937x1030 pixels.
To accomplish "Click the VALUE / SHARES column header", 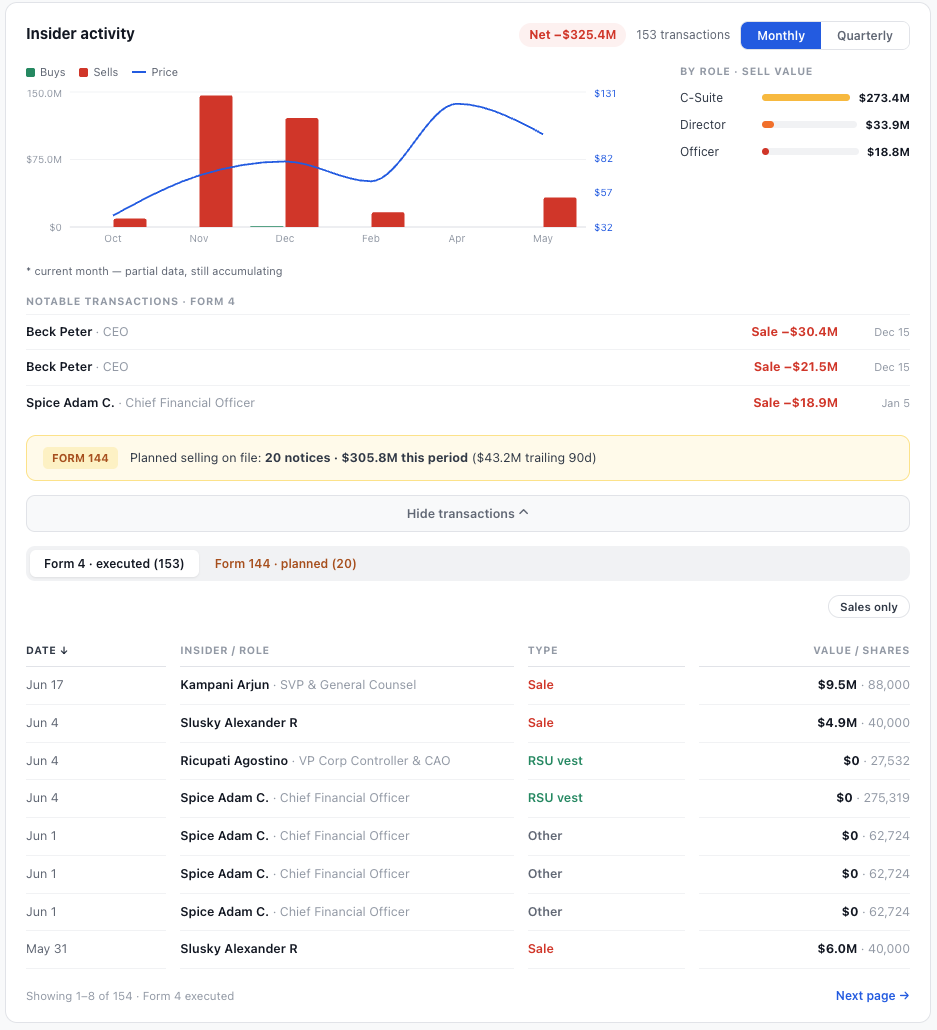I will [861, 650].
